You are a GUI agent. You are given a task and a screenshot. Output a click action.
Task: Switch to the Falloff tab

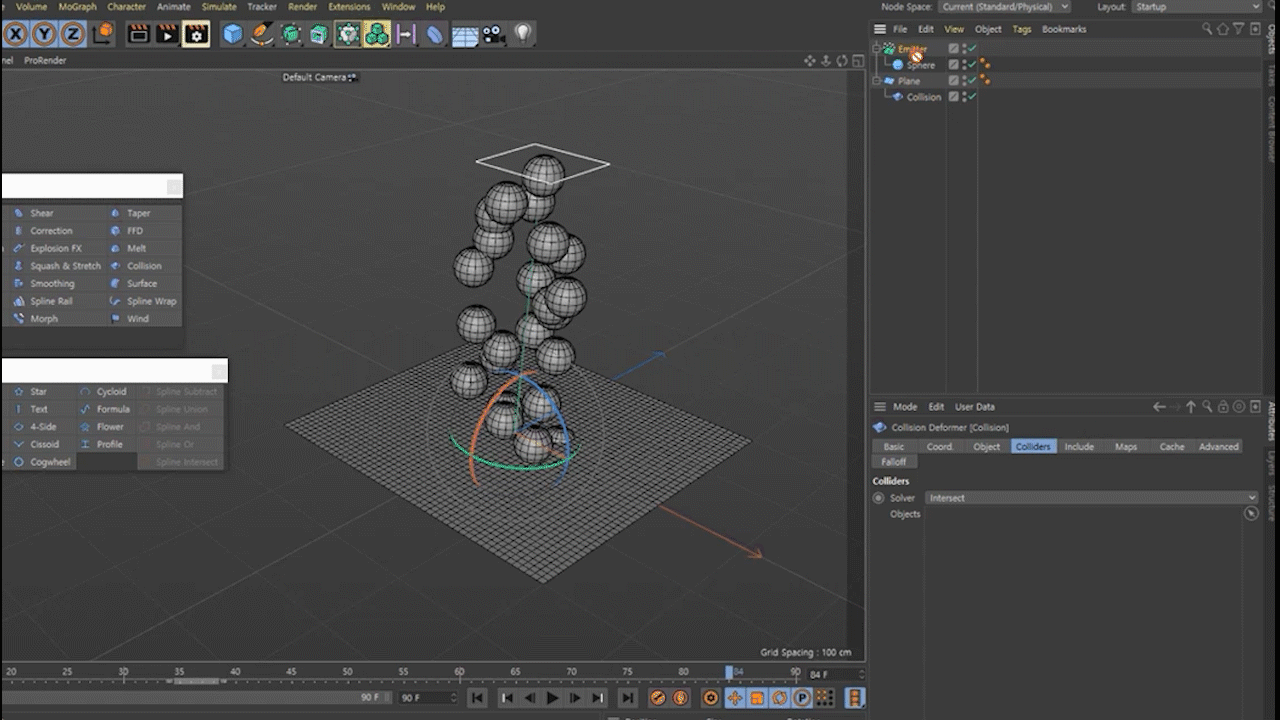[894, 462]
